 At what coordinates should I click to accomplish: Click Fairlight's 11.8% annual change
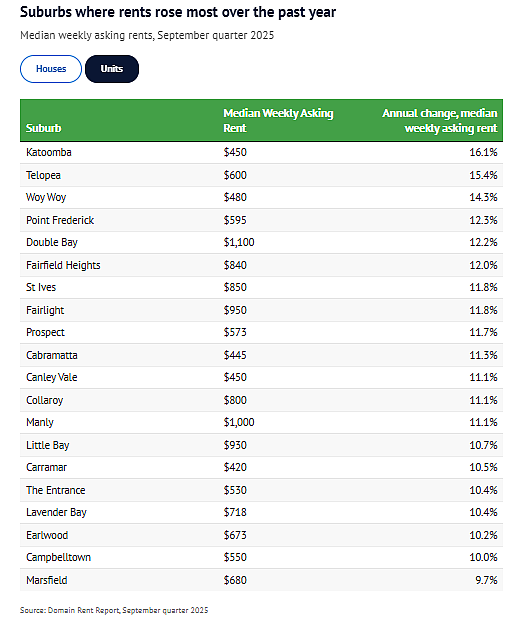[483, 310]
